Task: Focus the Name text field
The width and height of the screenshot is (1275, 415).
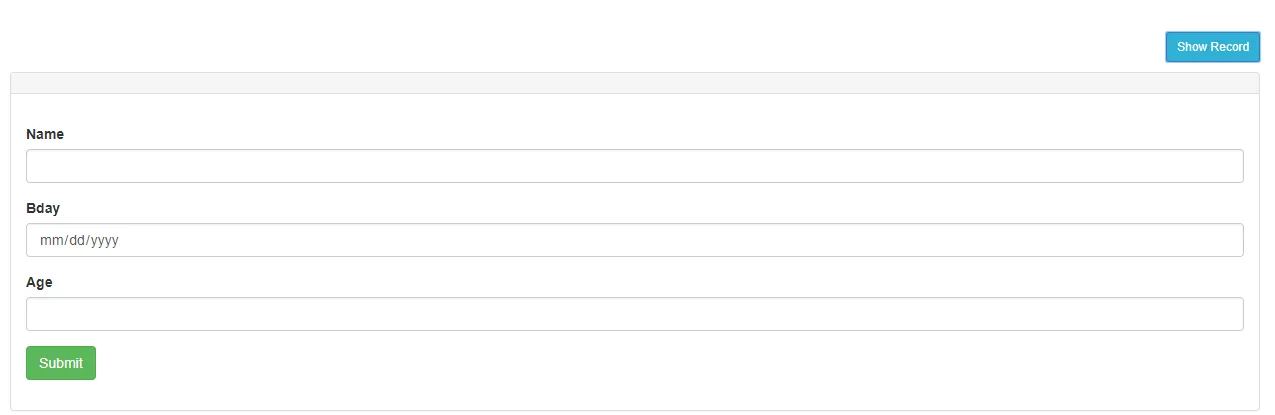Action: [634, 166]
